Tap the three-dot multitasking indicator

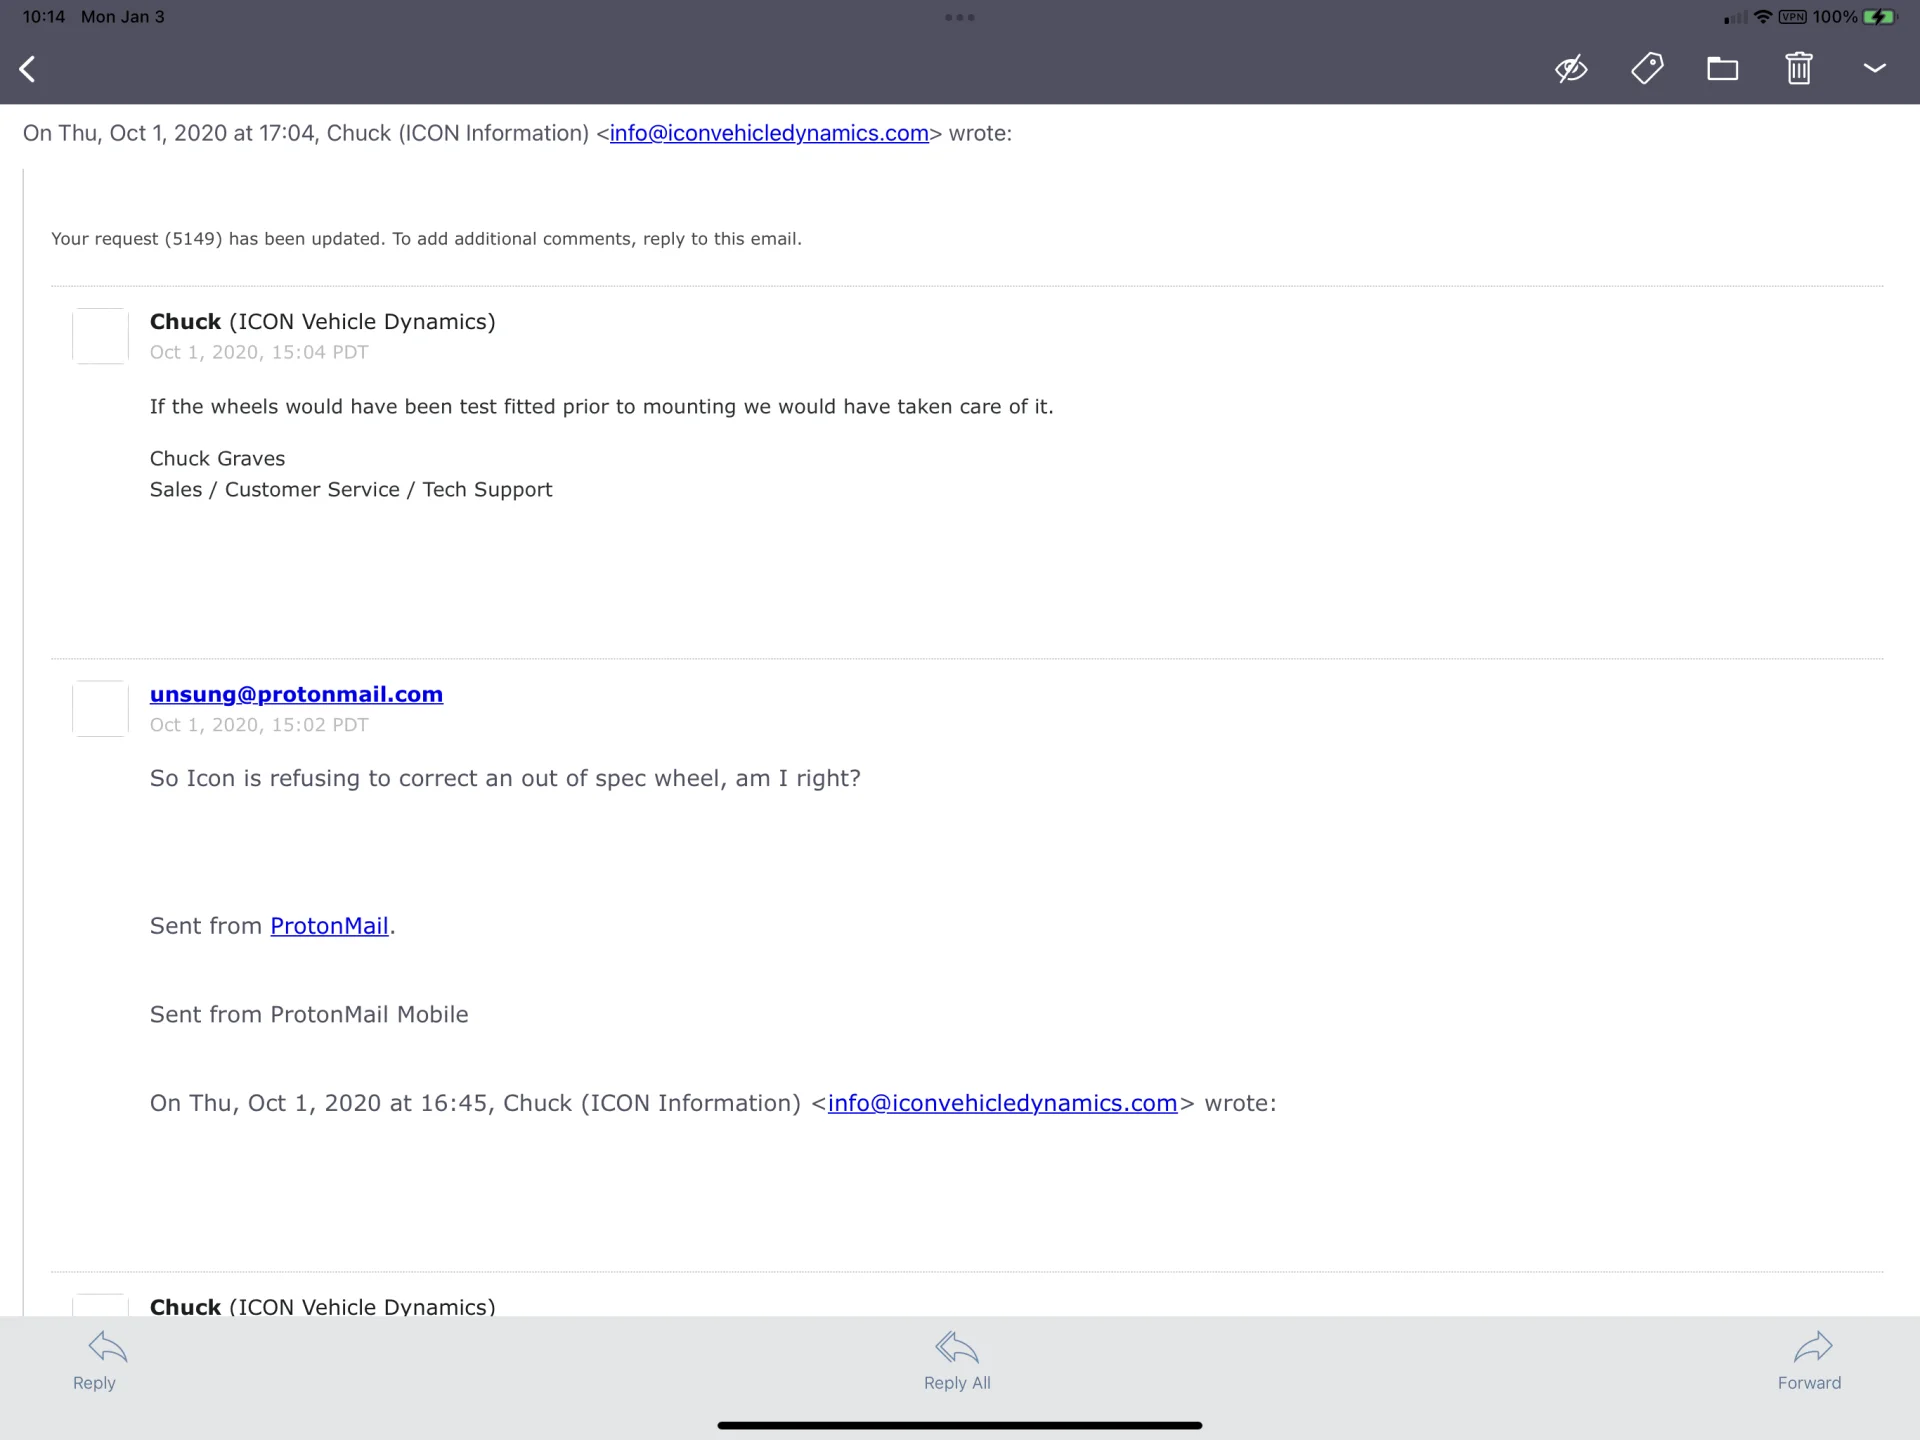coord(959,17)
